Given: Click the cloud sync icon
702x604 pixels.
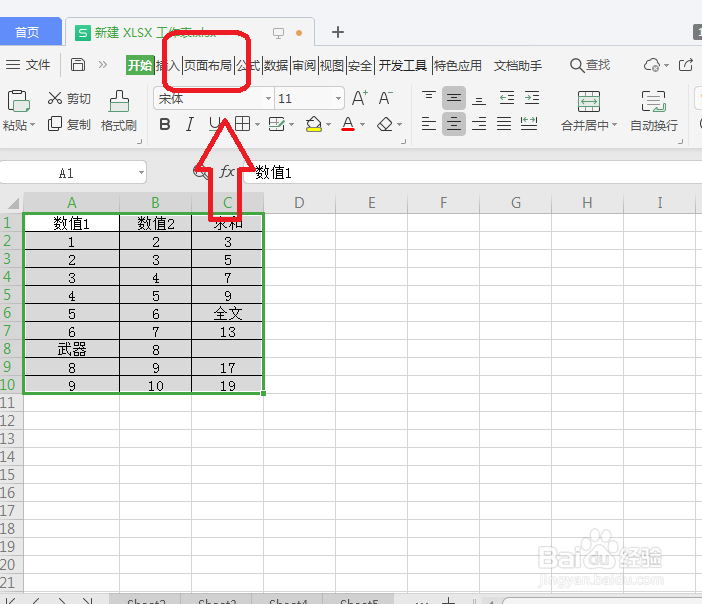Looking at the screenshot, I should [652, 65].
